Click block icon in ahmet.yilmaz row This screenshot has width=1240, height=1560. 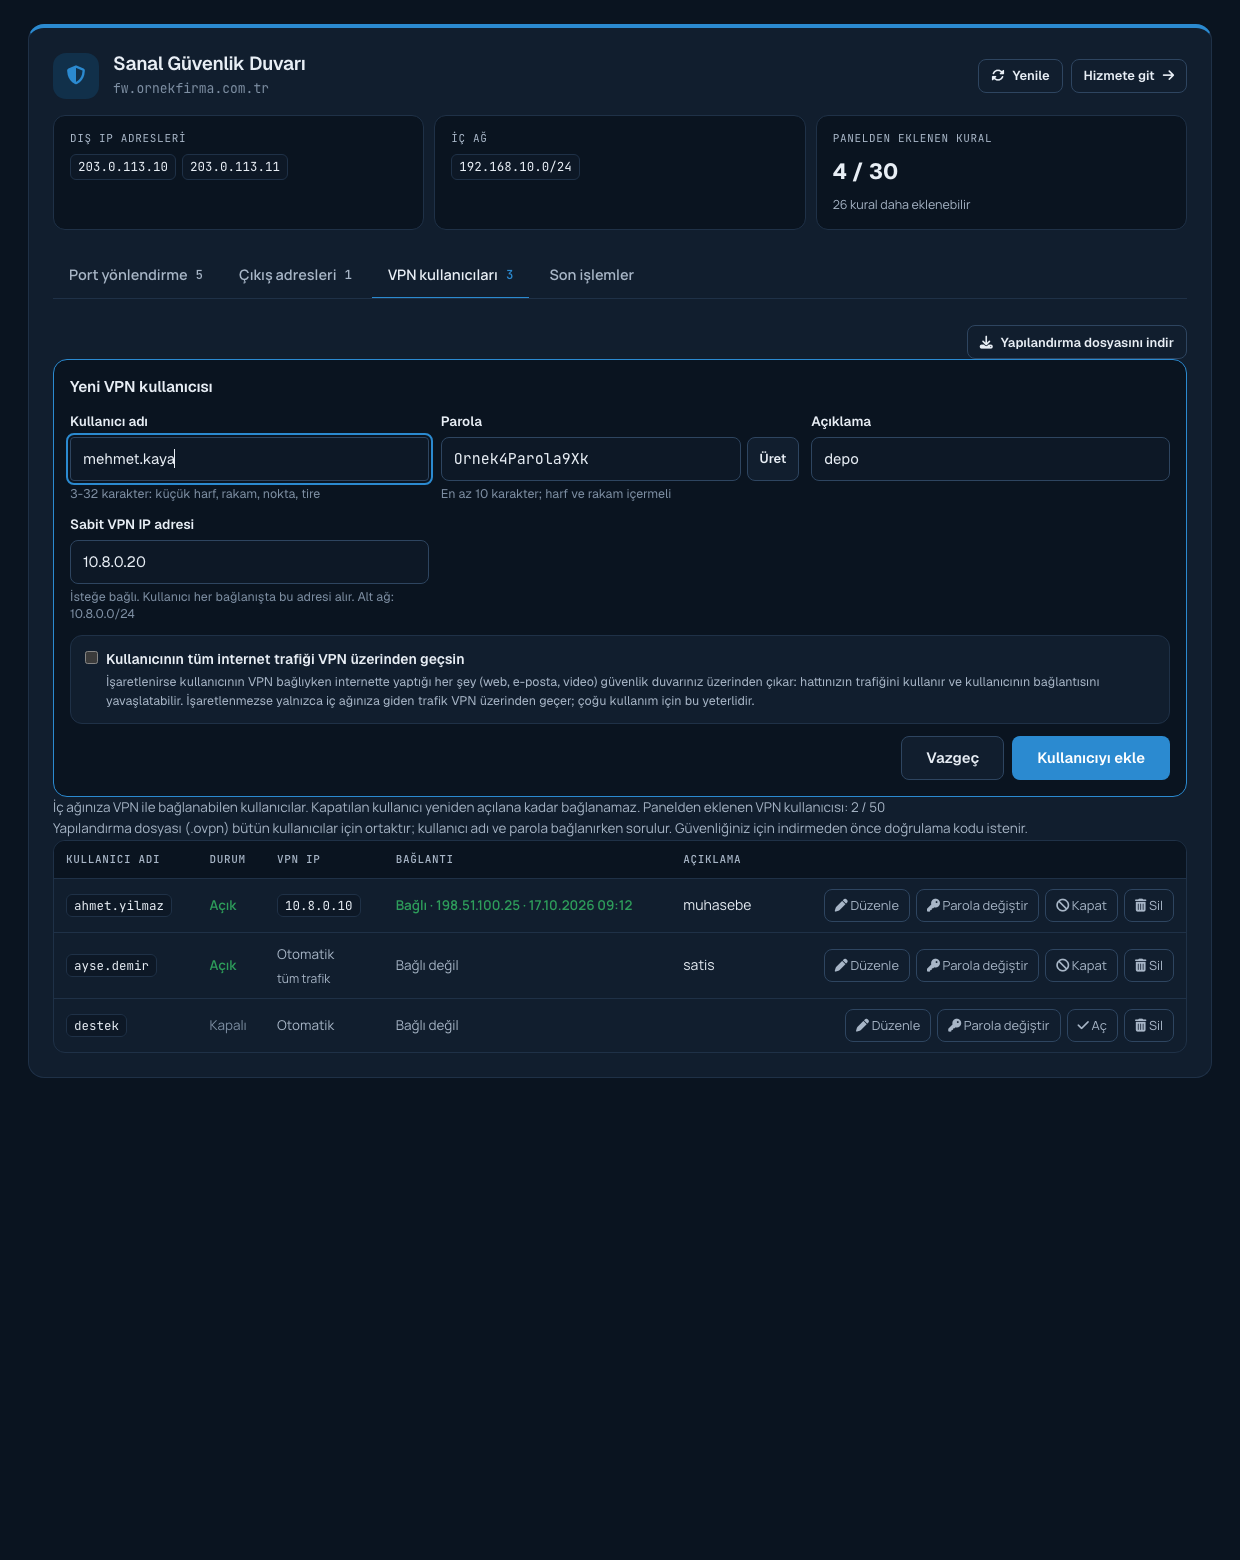click(1063, 906)
